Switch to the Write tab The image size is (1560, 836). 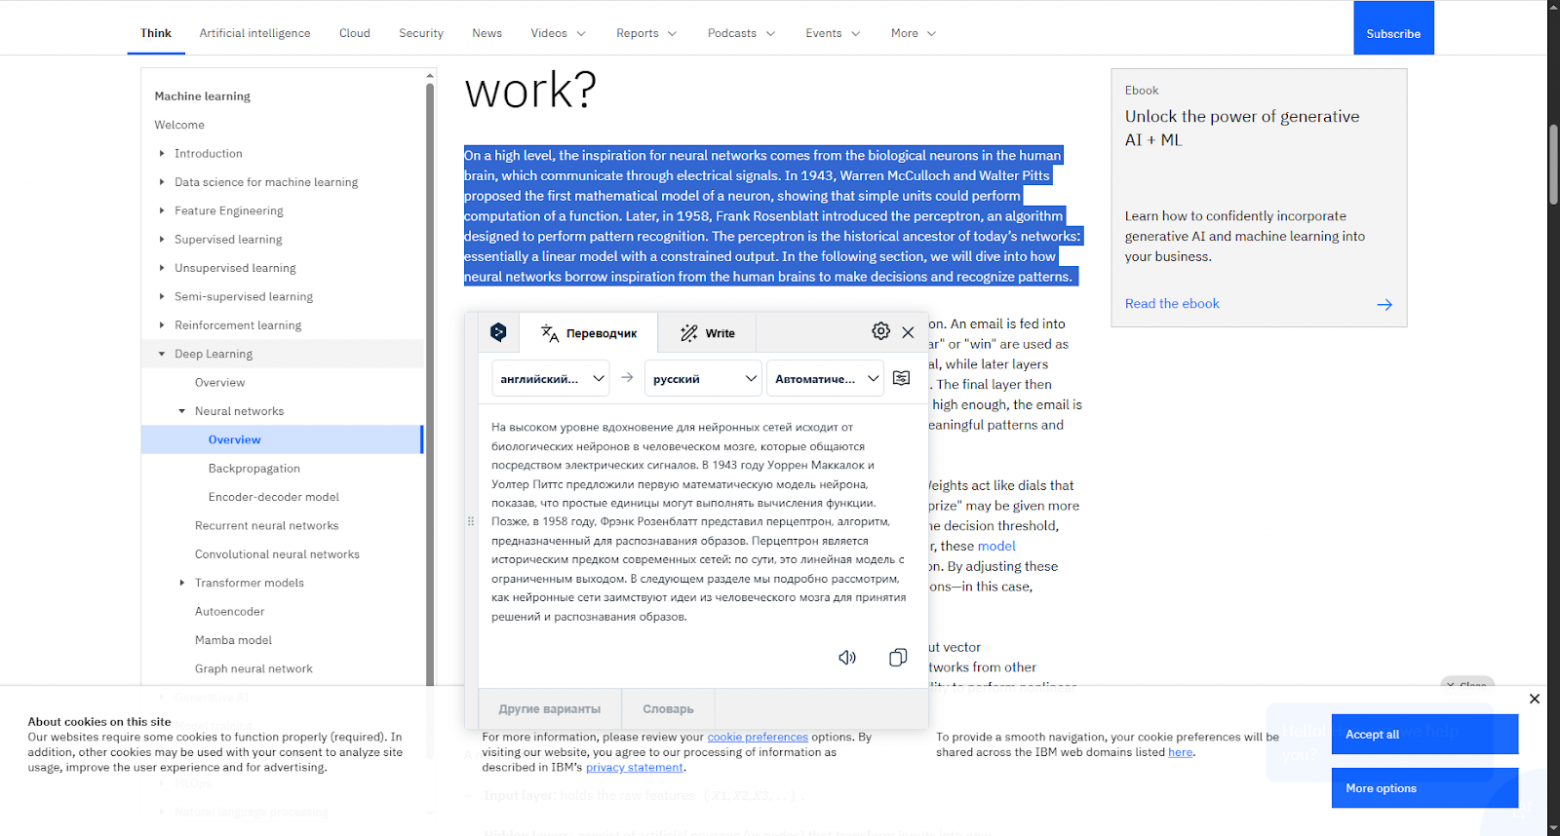coord(707,333)
